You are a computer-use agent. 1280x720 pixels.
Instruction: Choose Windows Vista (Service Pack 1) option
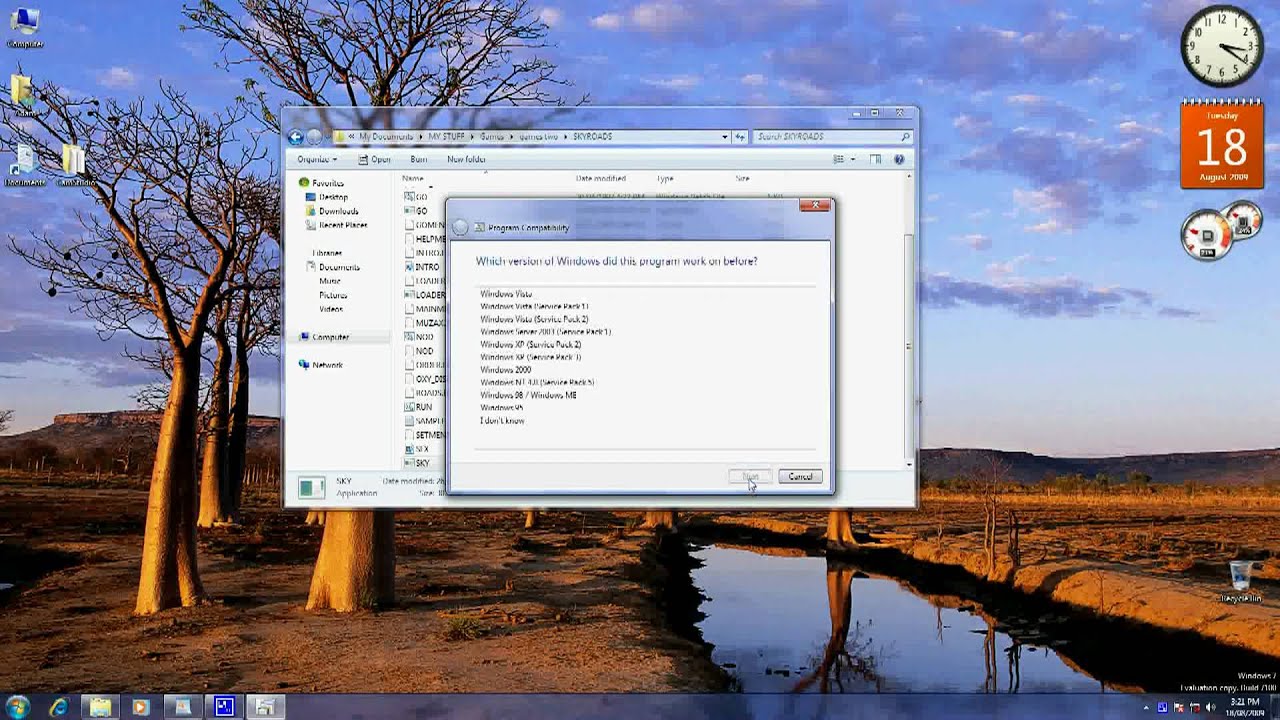pyautogui.click(x=535, y=306)
